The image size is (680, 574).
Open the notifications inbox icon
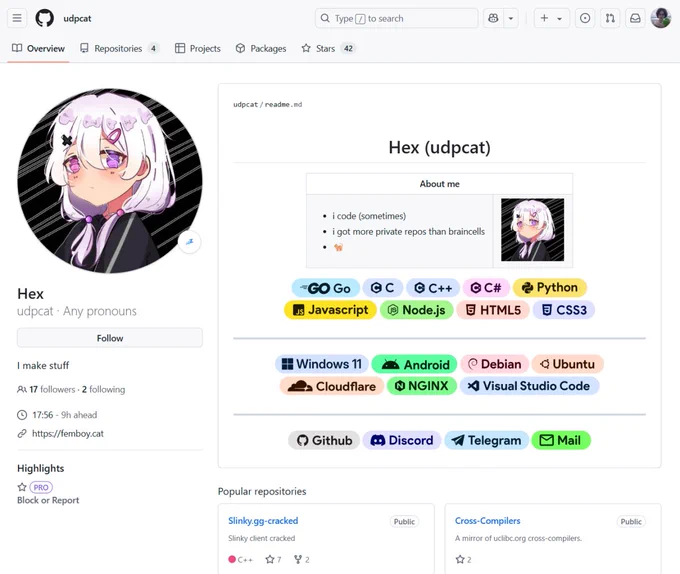click(635, 18)
